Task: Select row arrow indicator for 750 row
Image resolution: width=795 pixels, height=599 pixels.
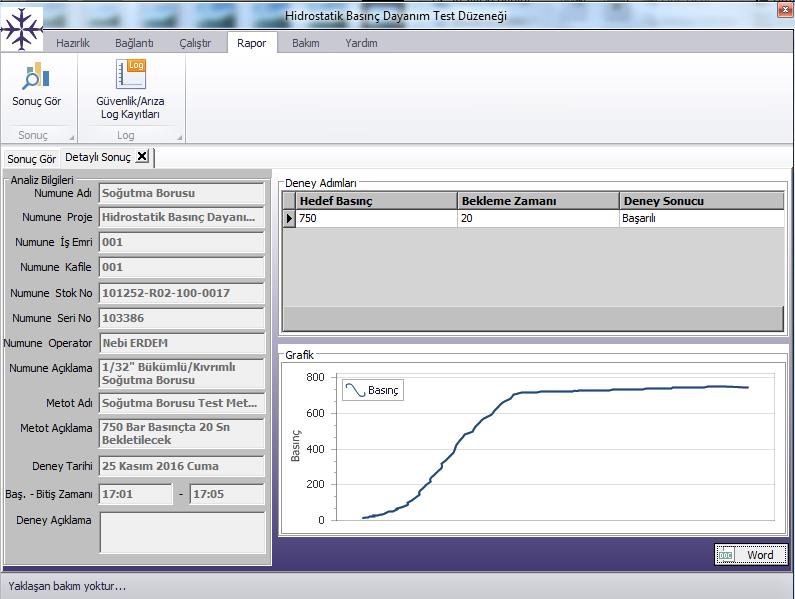Action: click(x=289, y=219)
